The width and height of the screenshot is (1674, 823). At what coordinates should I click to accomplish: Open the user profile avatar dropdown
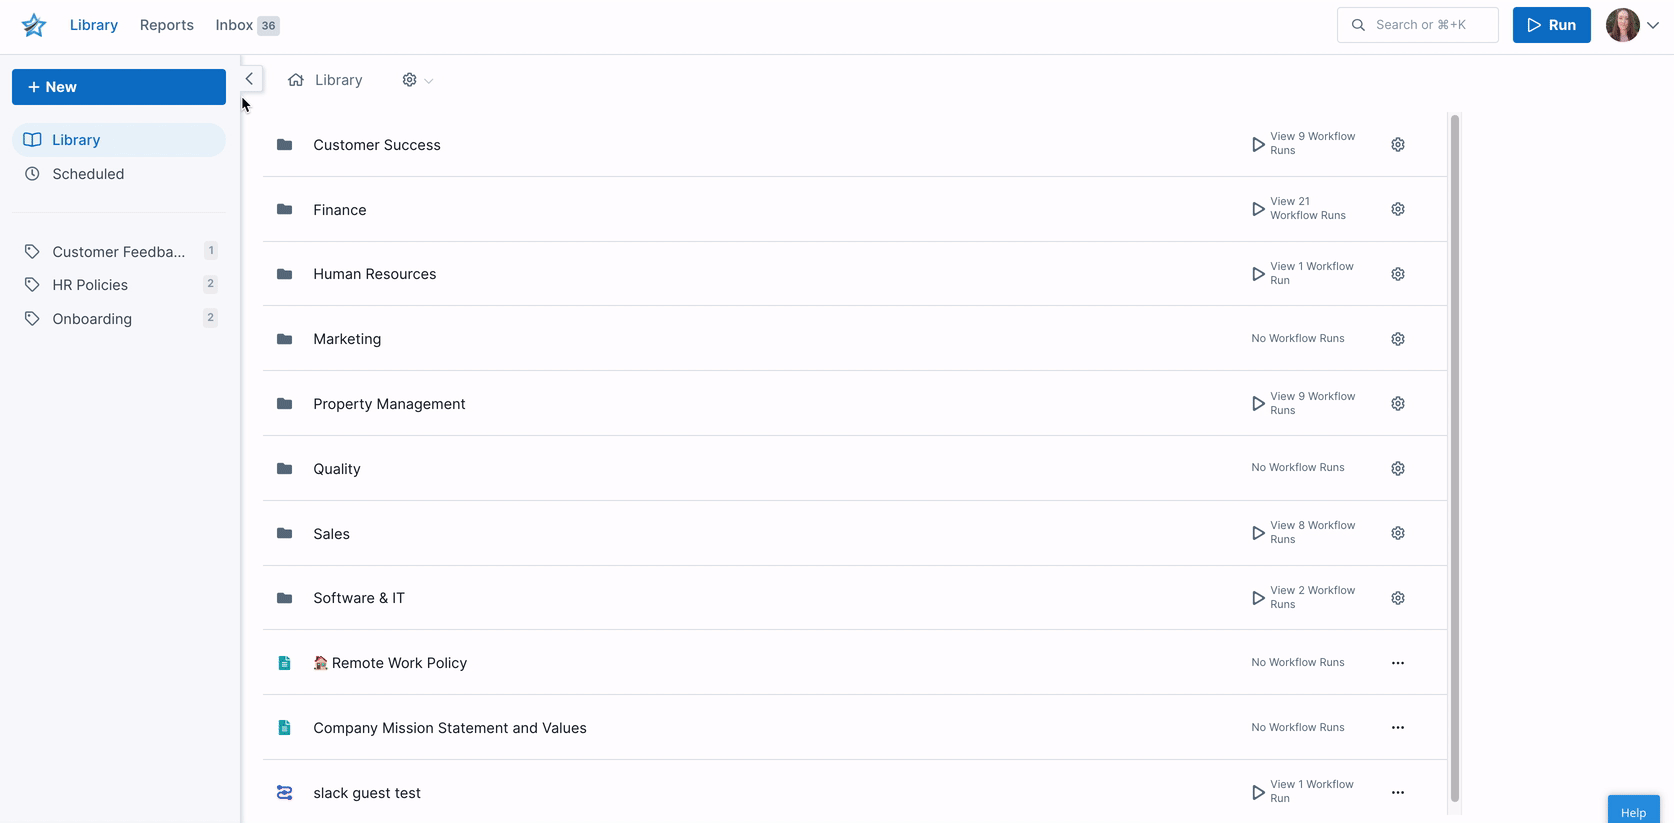[1632, 25]
